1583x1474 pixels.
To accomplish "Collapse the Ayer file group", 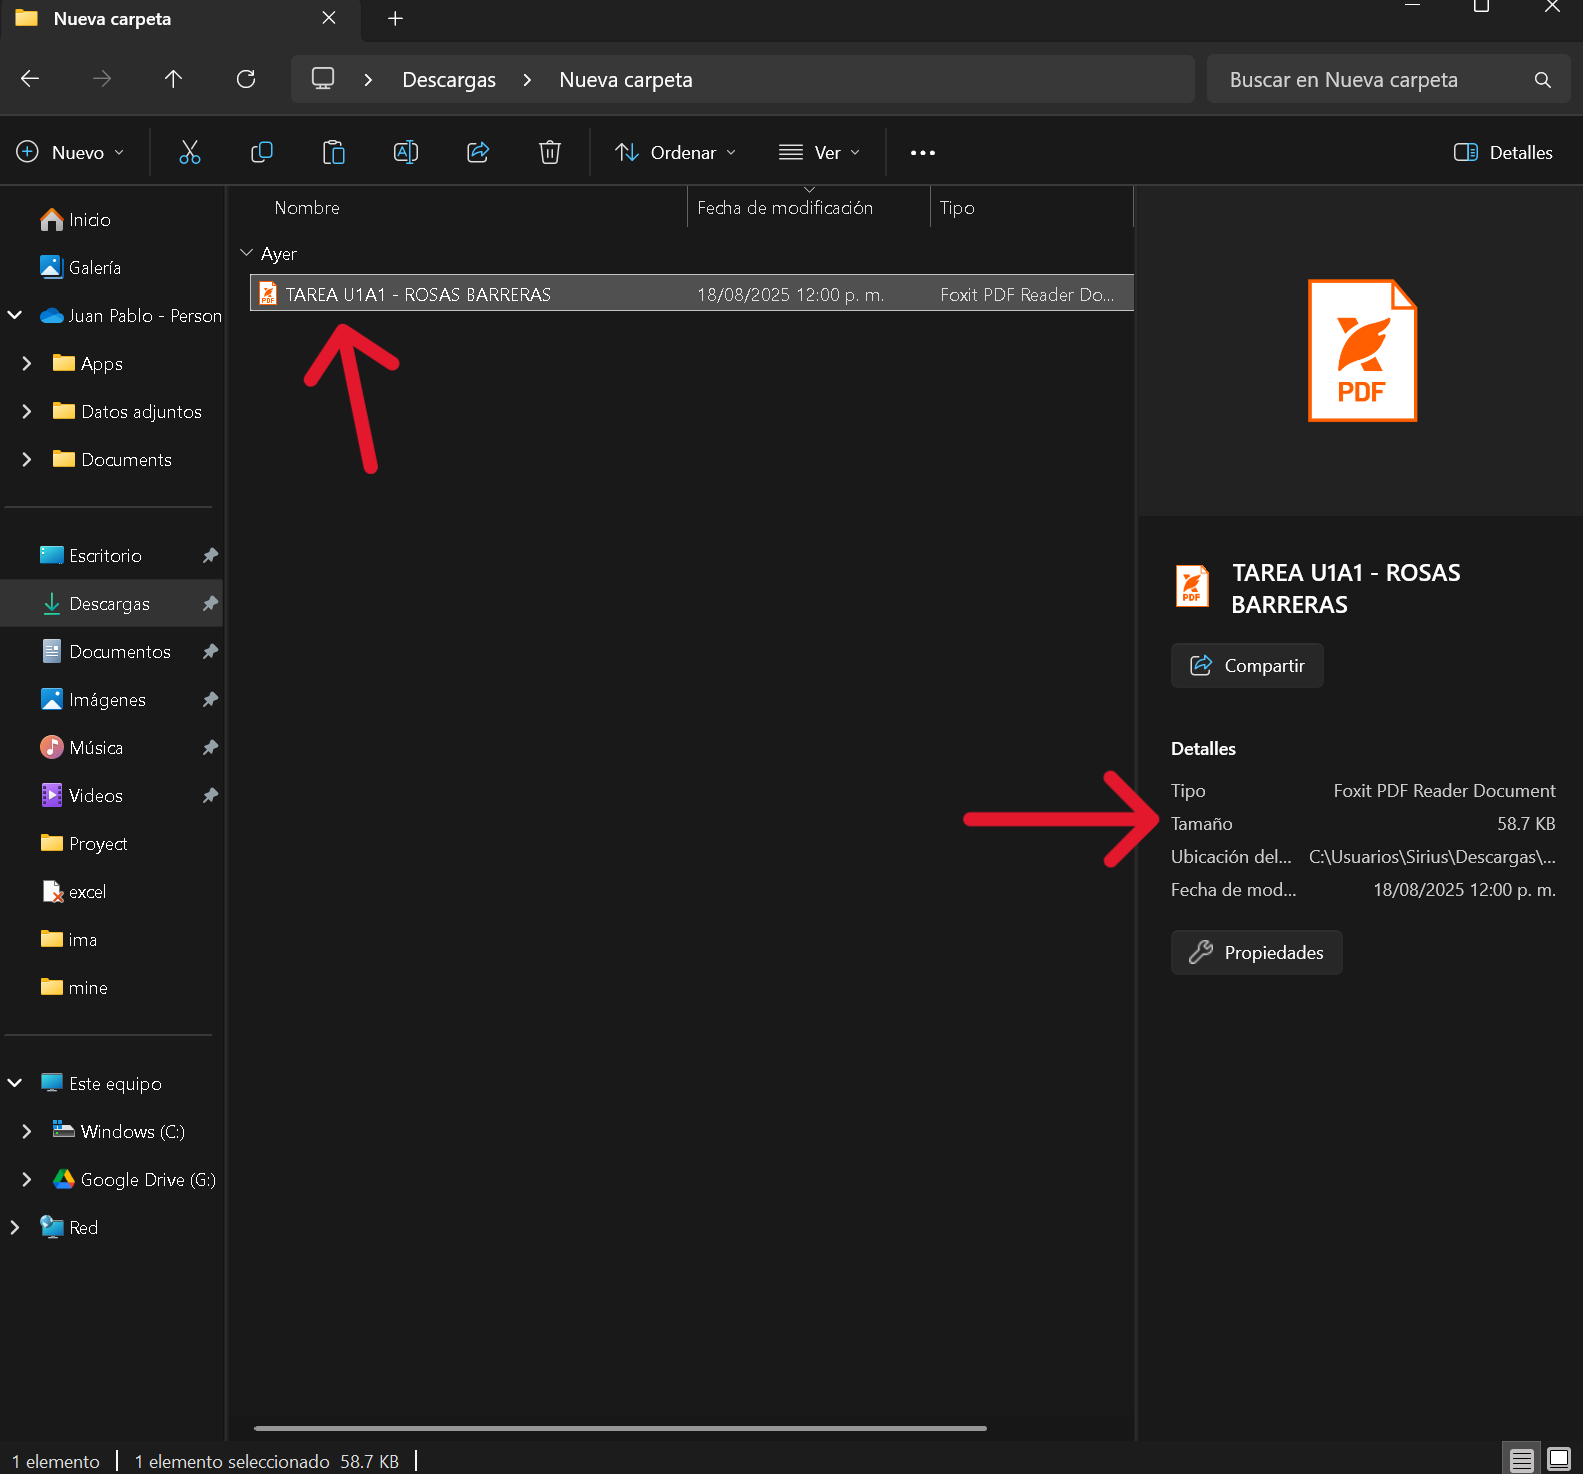I will [x=247, y=254].
